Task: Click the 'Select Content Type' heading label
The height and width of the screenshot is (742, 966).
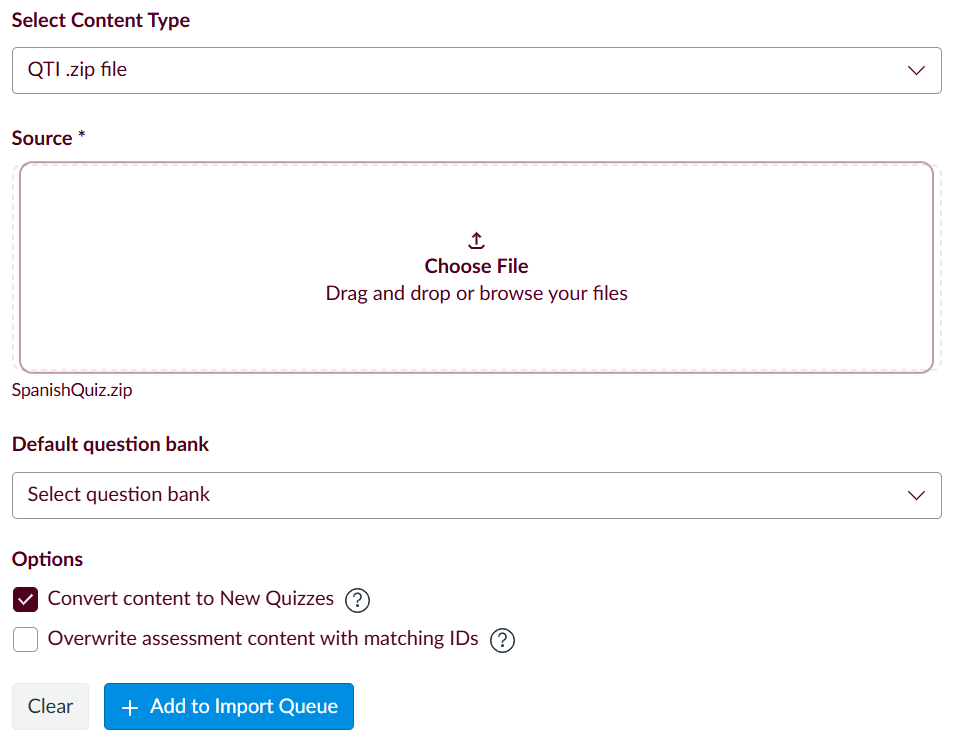Action: (100, 20)
